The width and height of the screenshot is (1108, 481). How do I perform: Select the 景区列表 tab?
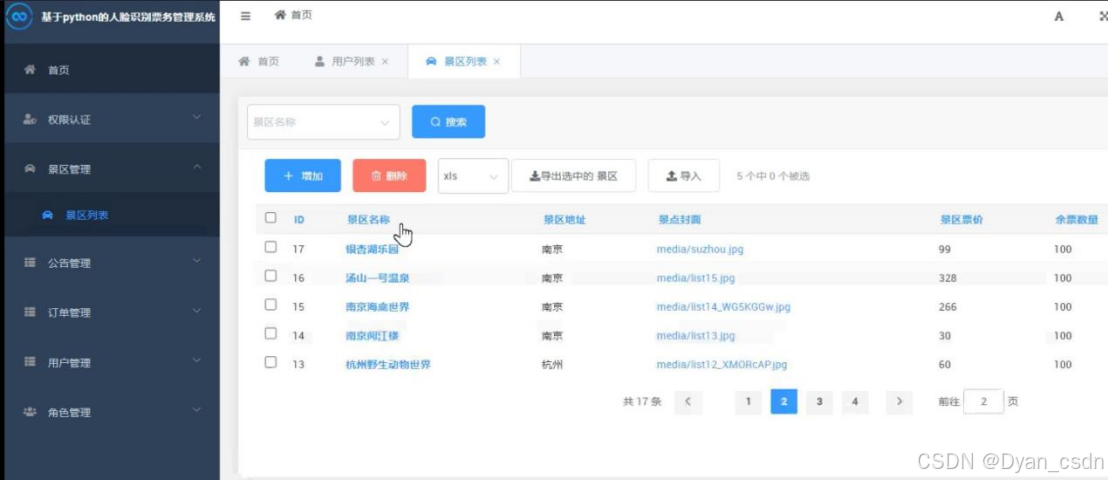coord(465,61)
